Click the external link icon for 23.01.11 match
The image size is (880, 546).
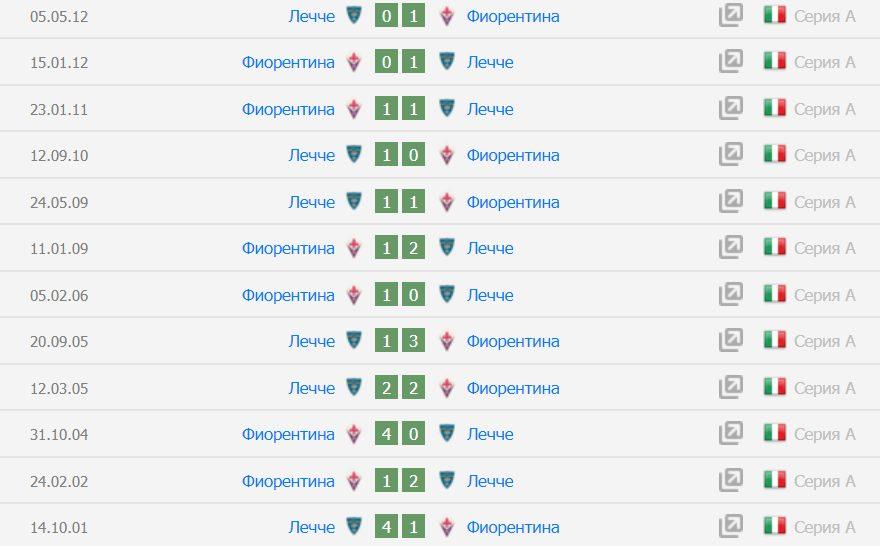pos(731,108)
